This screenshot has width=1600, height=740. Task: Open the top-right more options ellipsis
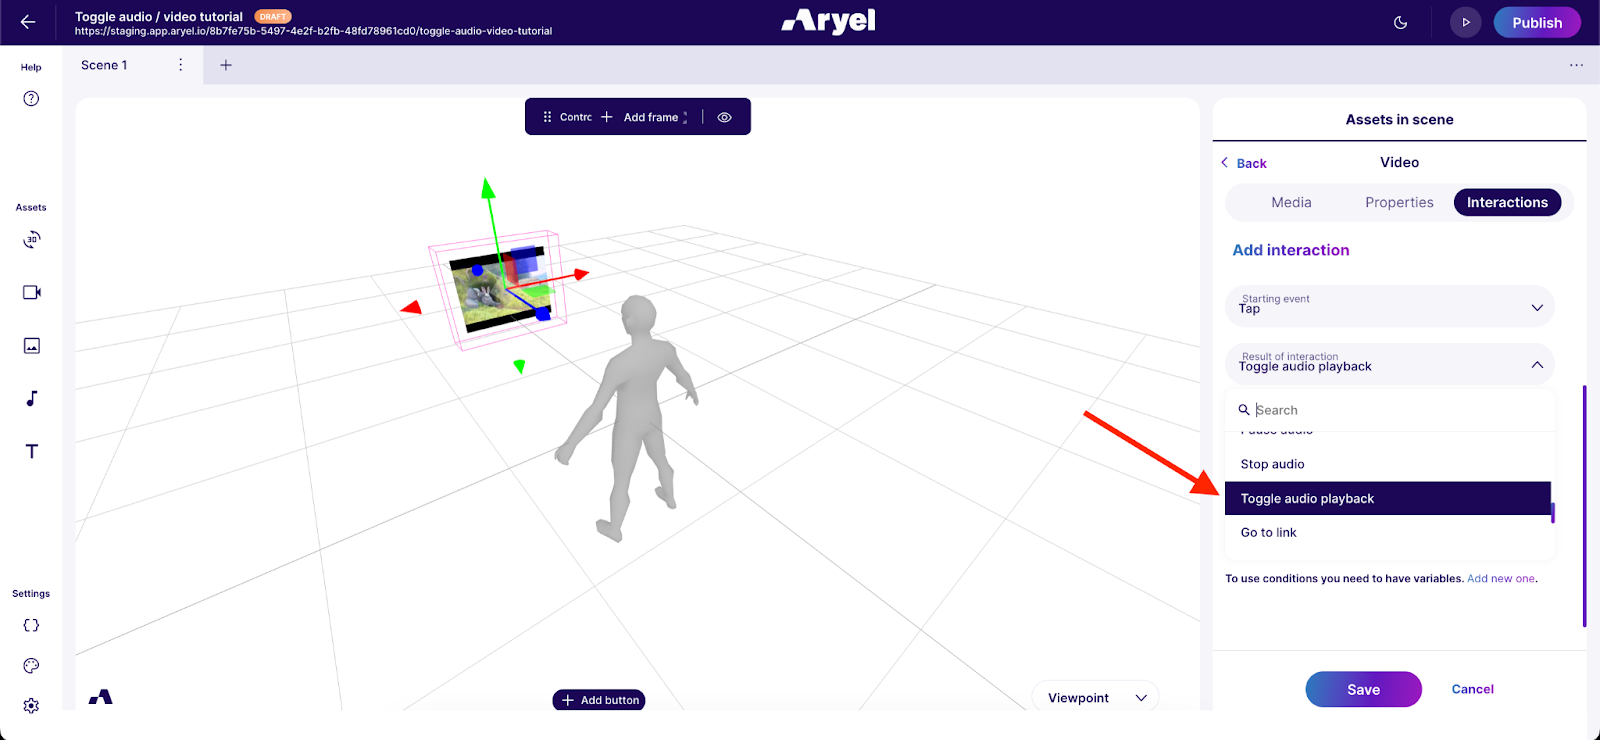1576,65
